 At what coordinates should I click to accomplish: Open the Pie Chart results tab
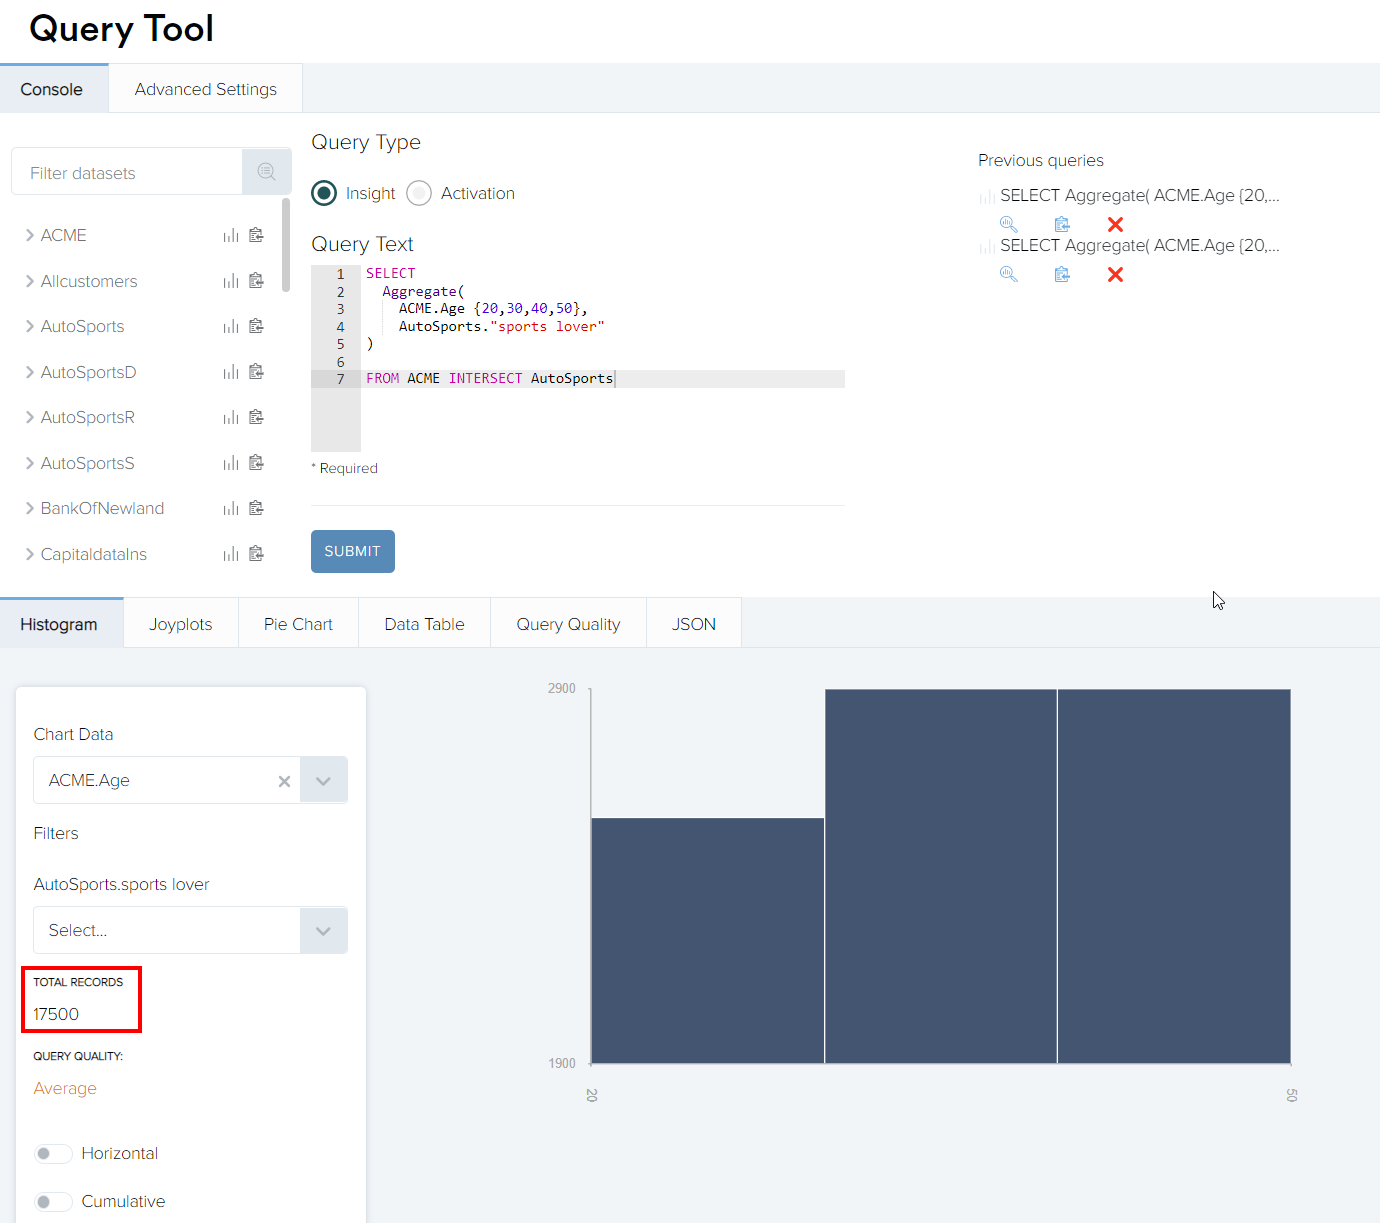[x=298, y=624]
